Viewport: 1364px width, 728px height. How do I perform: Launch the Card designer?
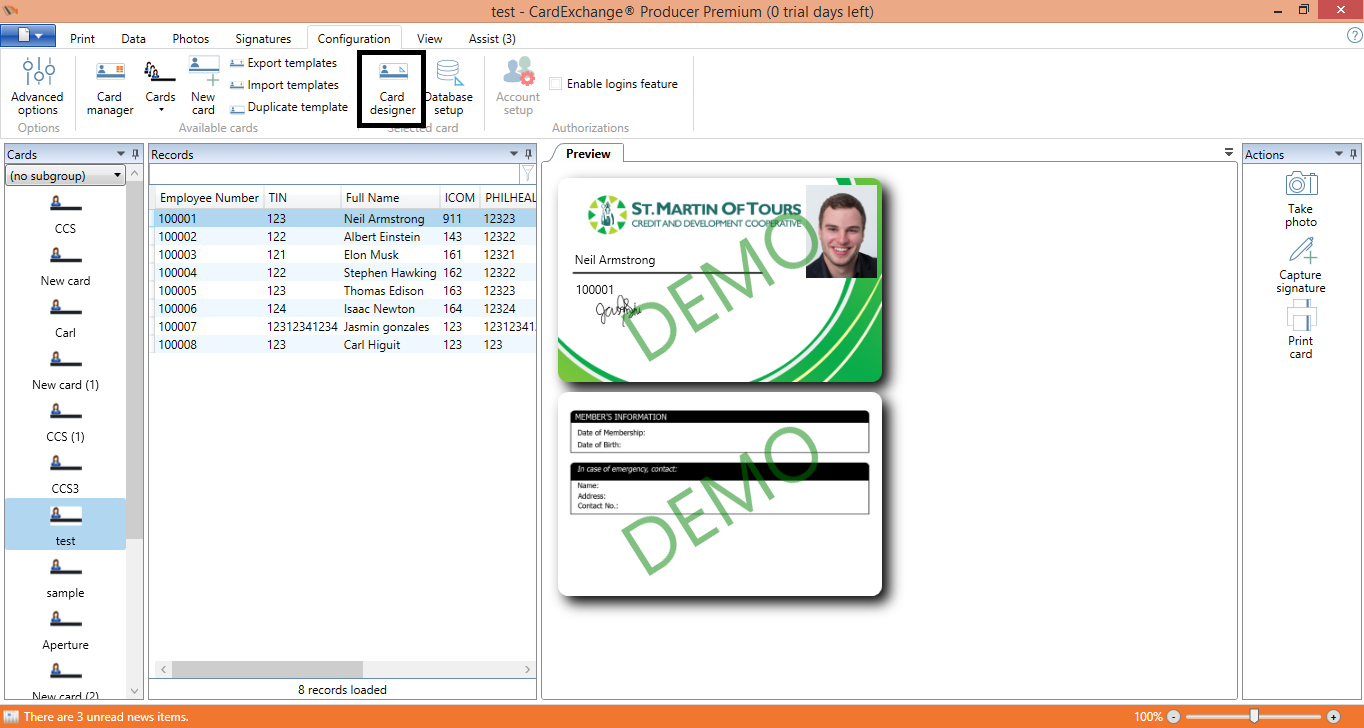coord(392,88)
